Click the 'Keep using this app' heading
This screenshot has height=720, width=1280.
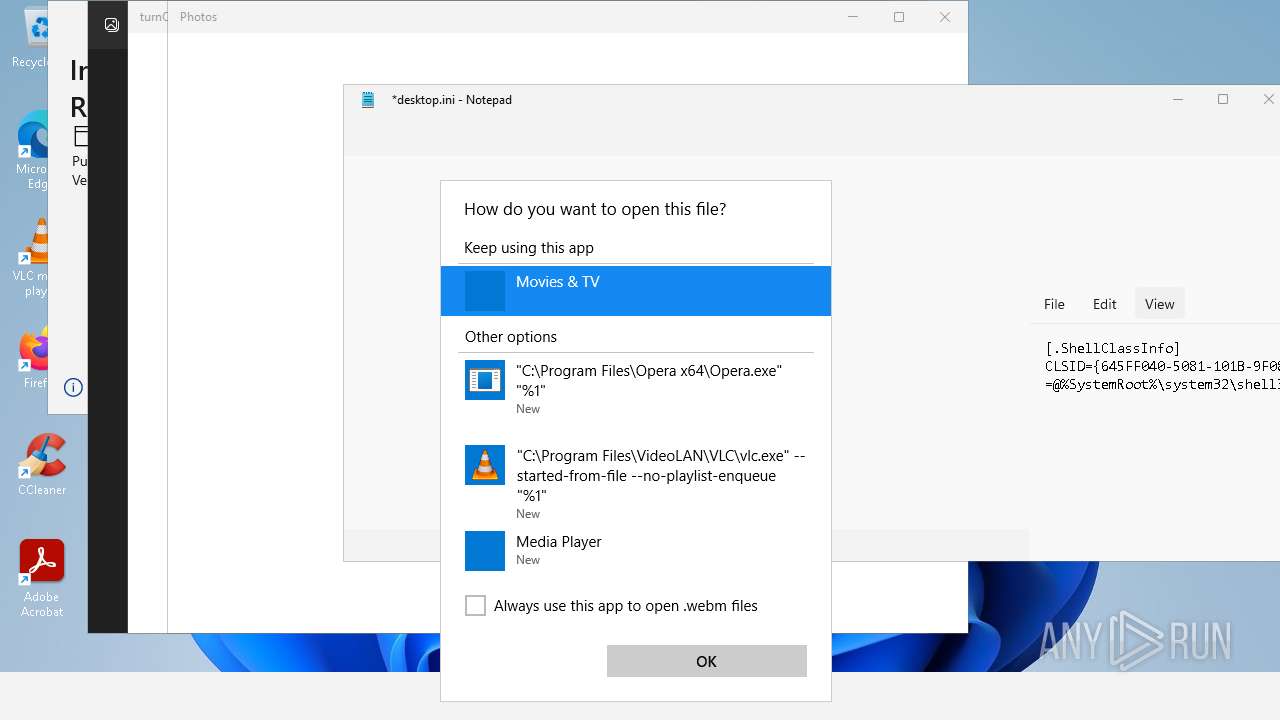point(529,248)
